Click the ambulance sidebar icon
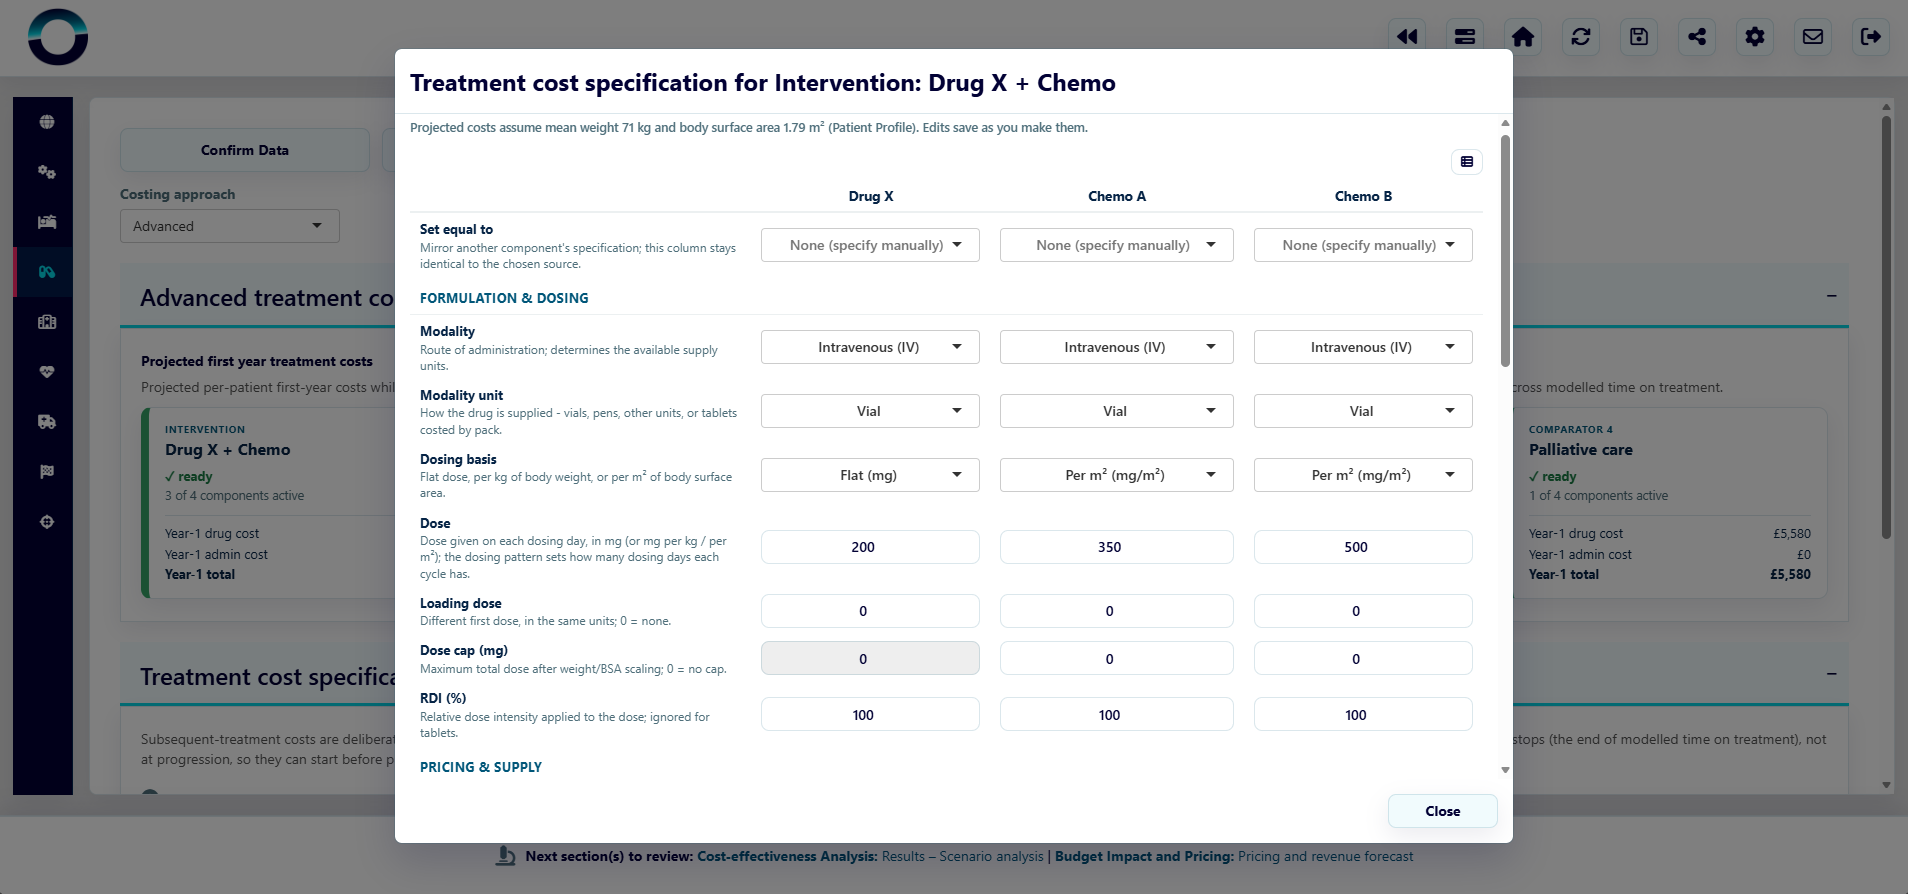Image resolution: width=1908 pixels, height=894 pixels. point(47,422)
